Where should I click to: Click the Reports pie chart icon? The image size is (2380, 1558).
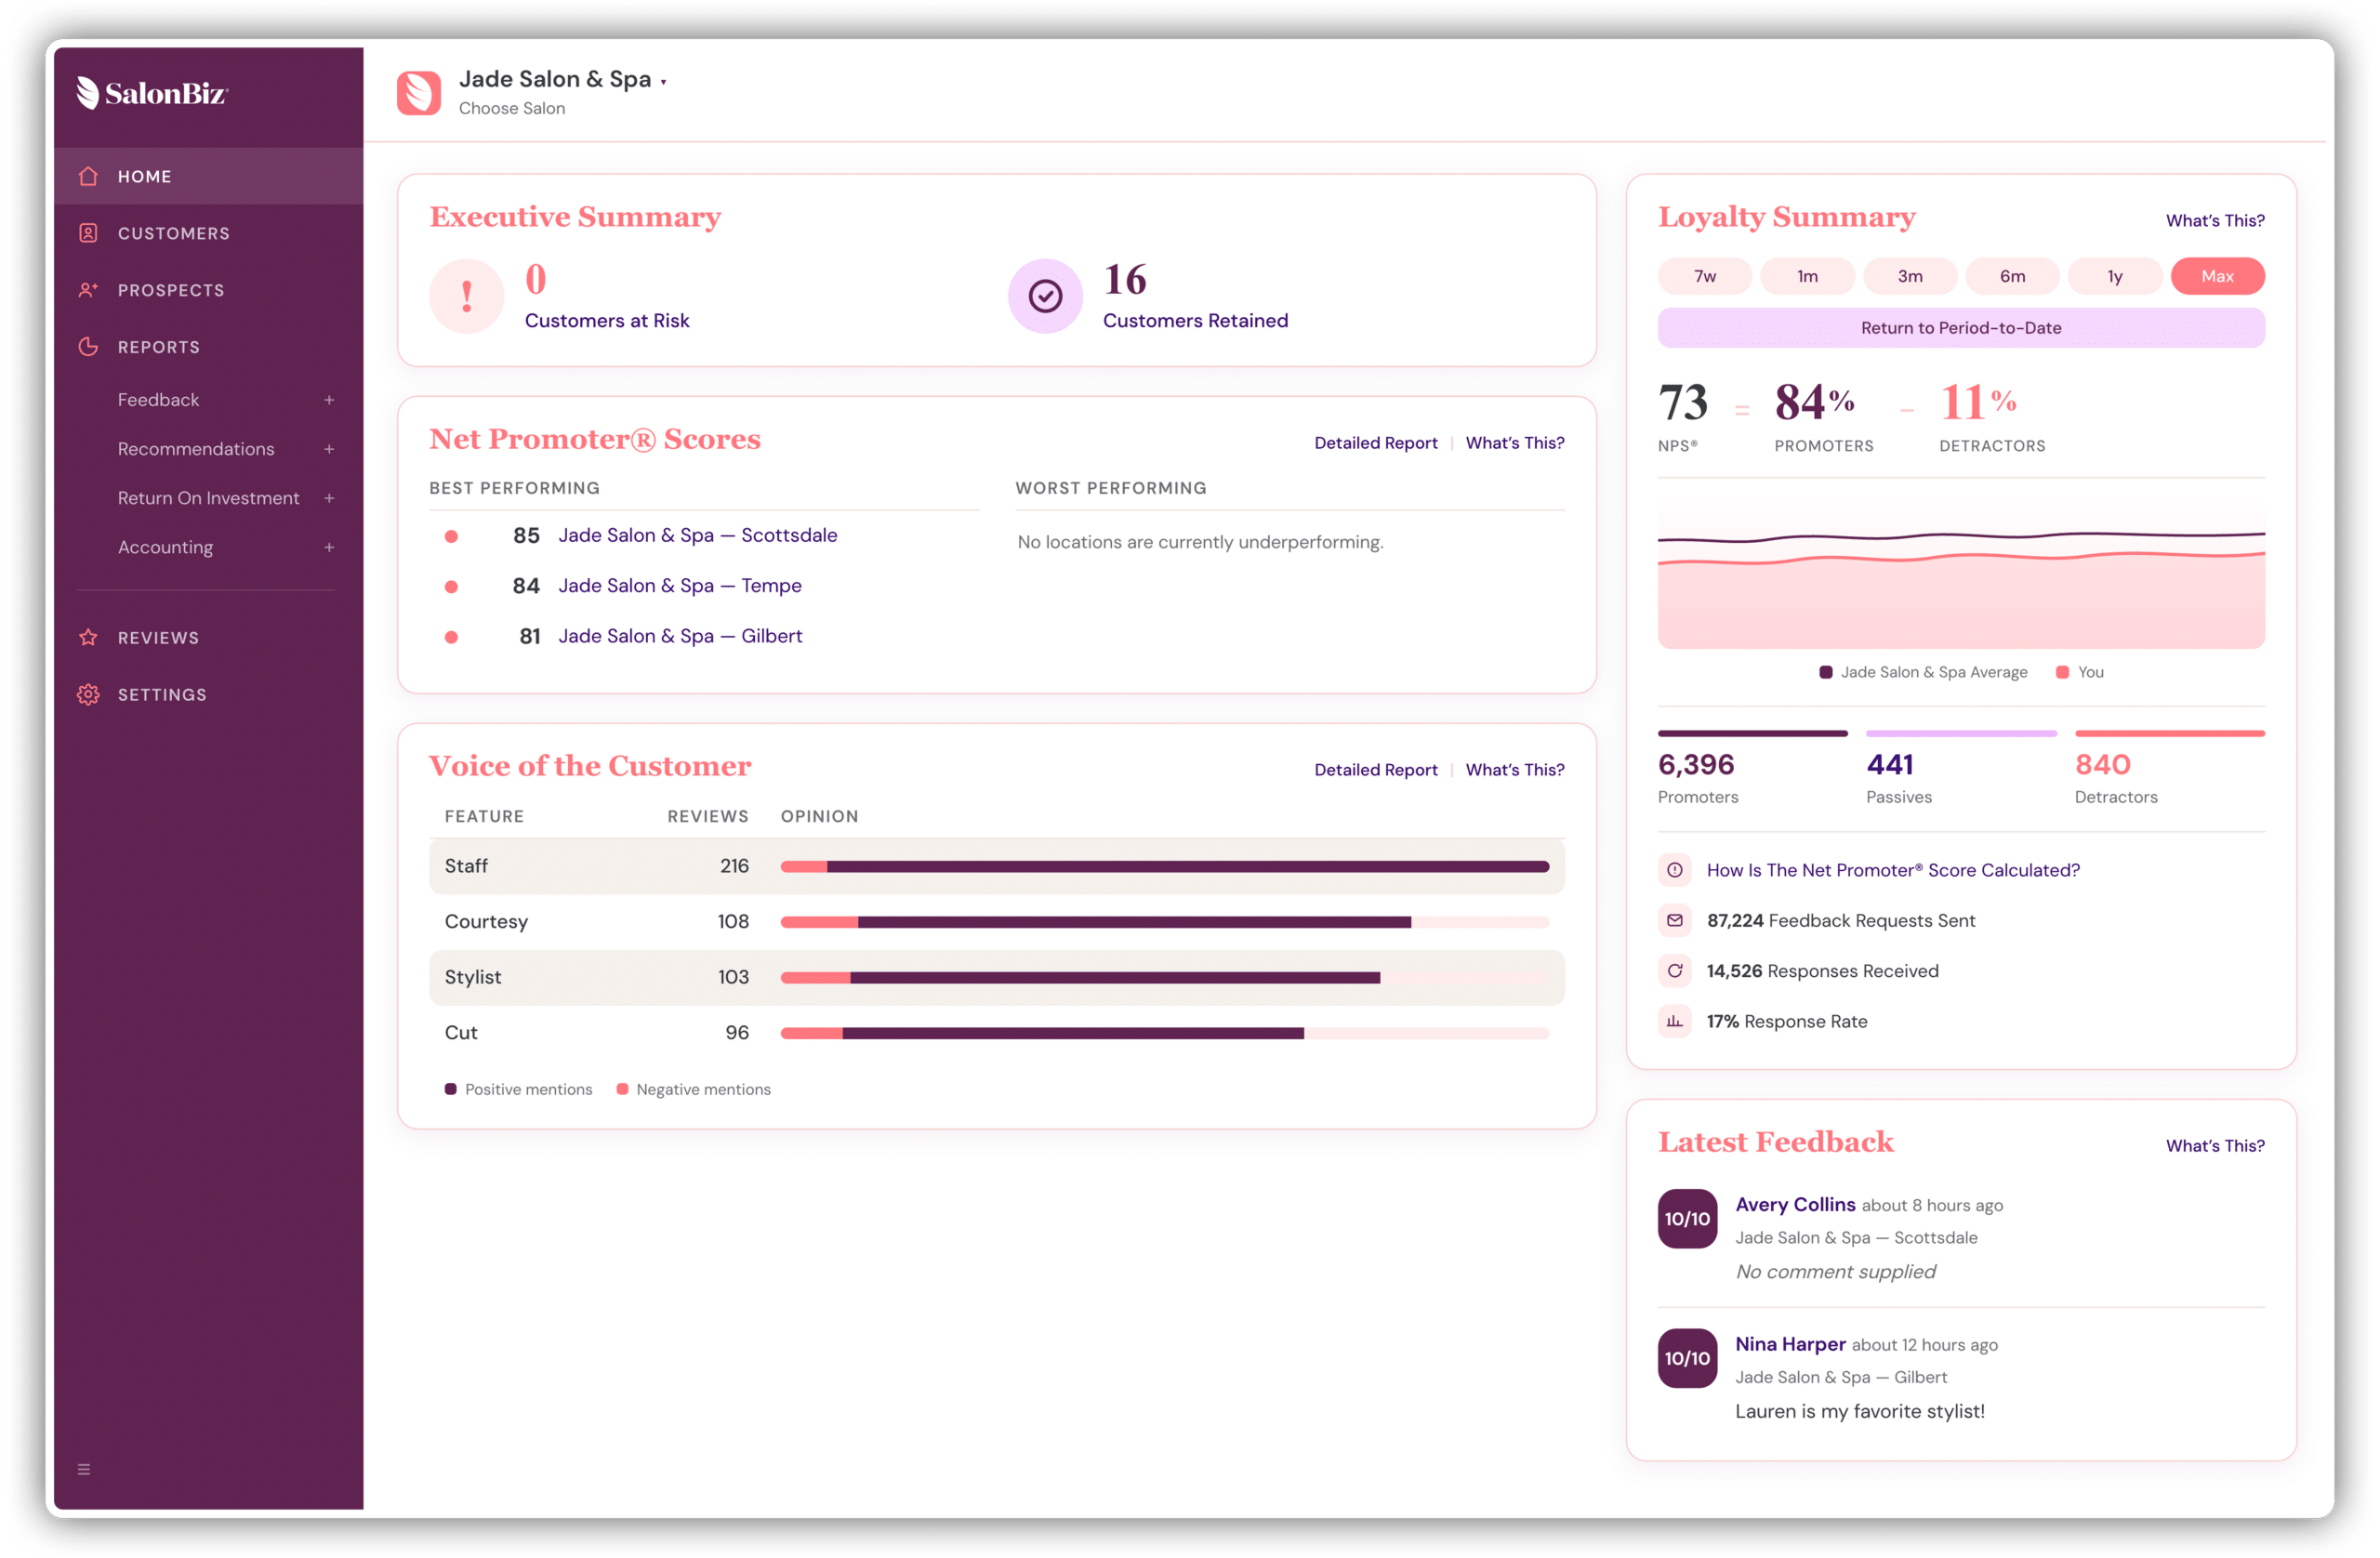pyautogui.click(x=88, y=347)
